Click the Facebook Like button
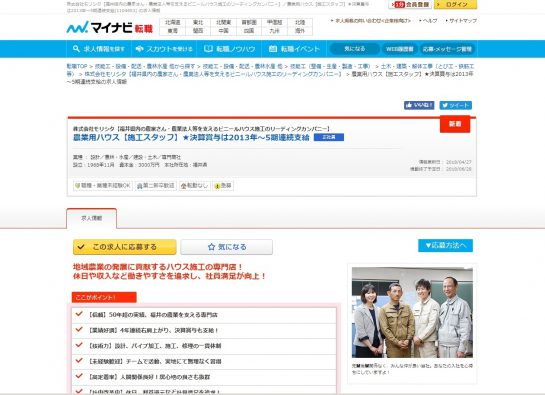The height and width of the screenshot is (395, 545). point(419,105)
